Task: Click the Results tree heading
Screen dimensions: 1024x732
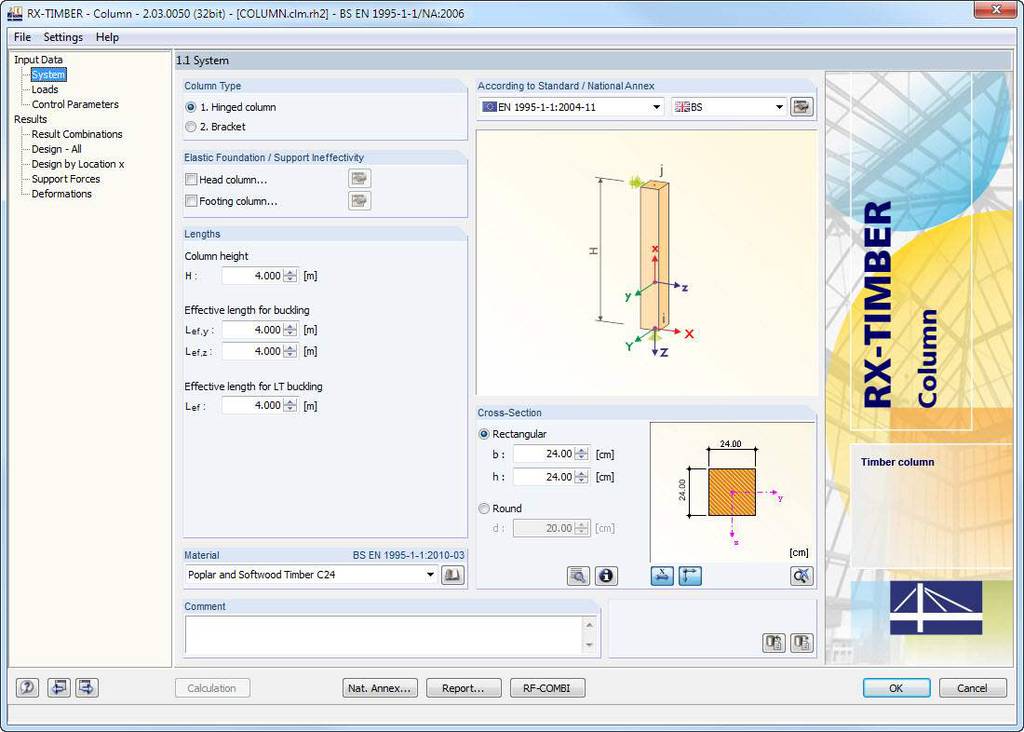Action: click(x=31, y=119)
